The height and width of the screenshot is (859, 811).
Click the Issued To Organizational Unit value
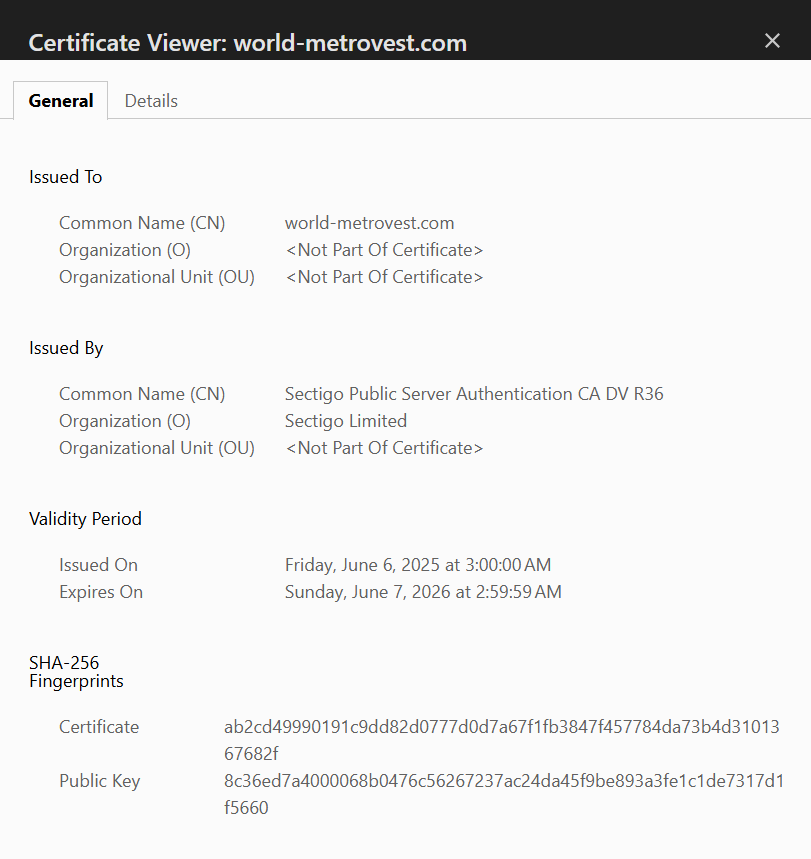384,277
